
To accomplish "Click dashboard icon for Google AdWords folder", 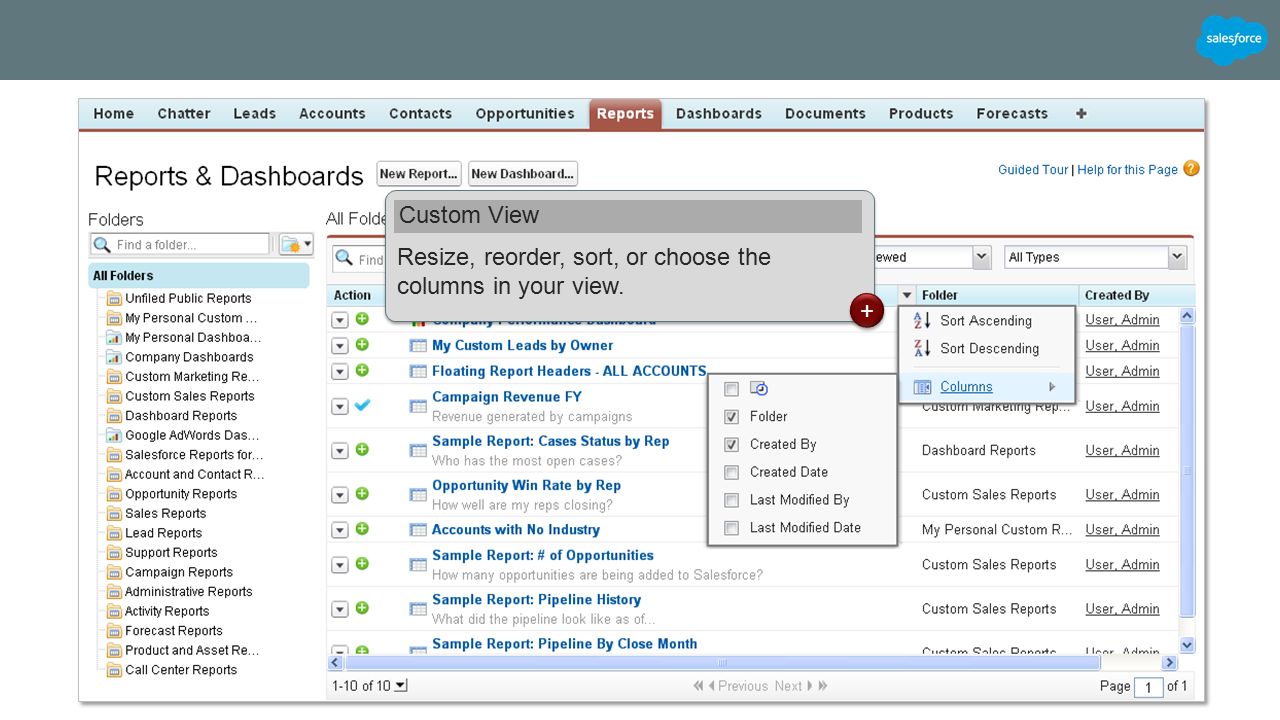I will tap(114, 435).
